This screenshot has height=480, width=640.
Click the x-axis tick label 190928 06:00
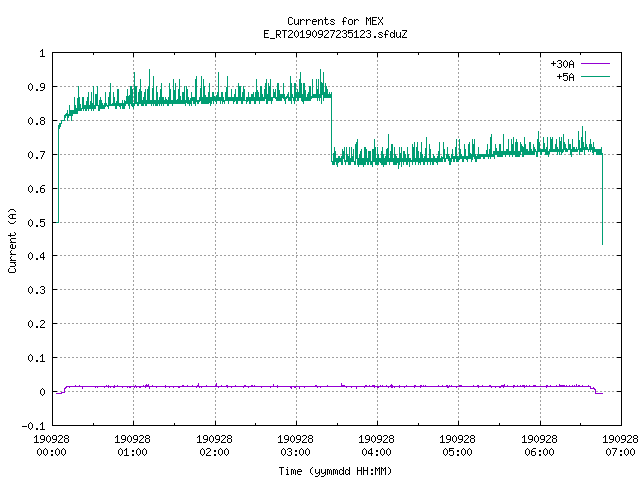539,445
